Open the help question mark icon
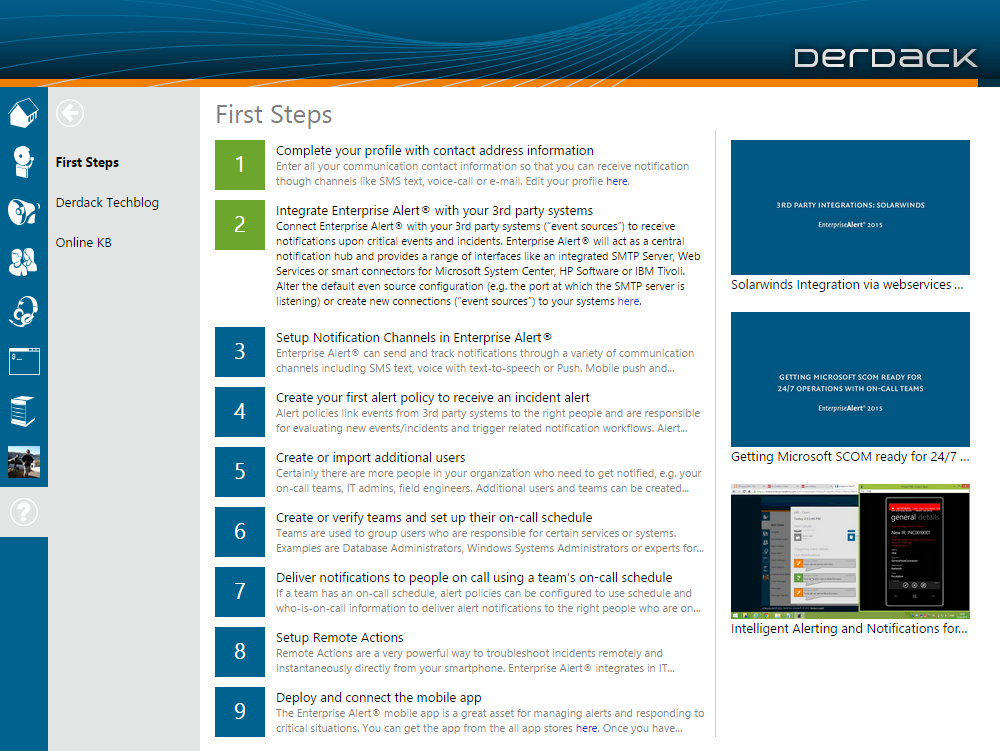The image size is (1000, 751). [x=24, y=512]
